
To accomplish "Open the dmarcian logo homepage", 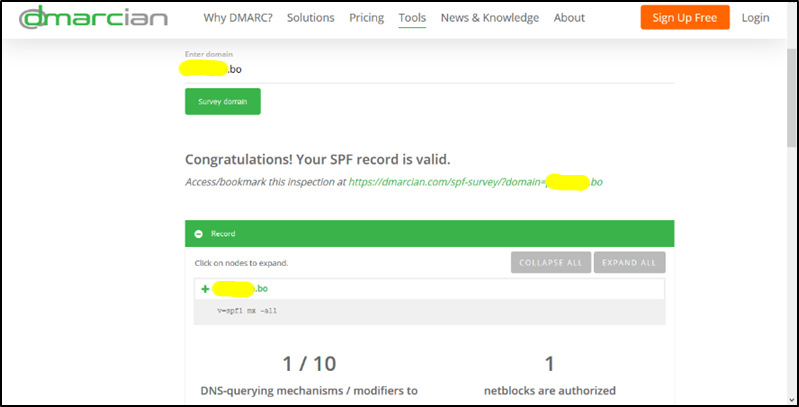I will pos(94,18).
